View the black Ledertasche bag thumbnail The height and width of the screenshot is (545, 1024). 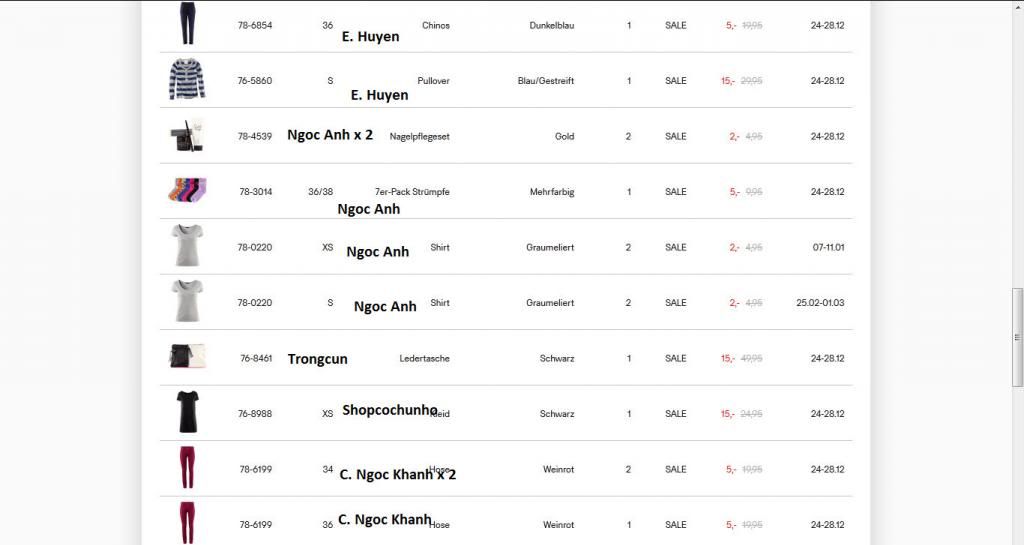[x=187, y=357]
